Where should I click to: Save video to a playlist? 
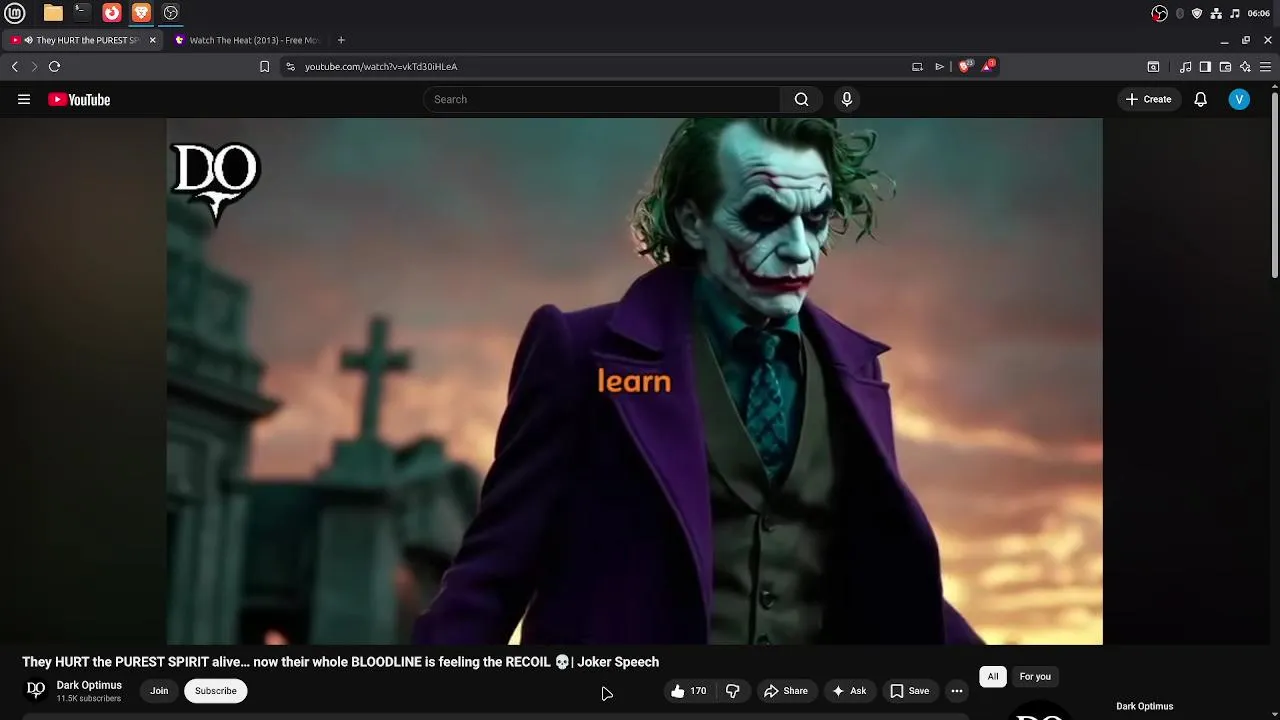(910, 690)
